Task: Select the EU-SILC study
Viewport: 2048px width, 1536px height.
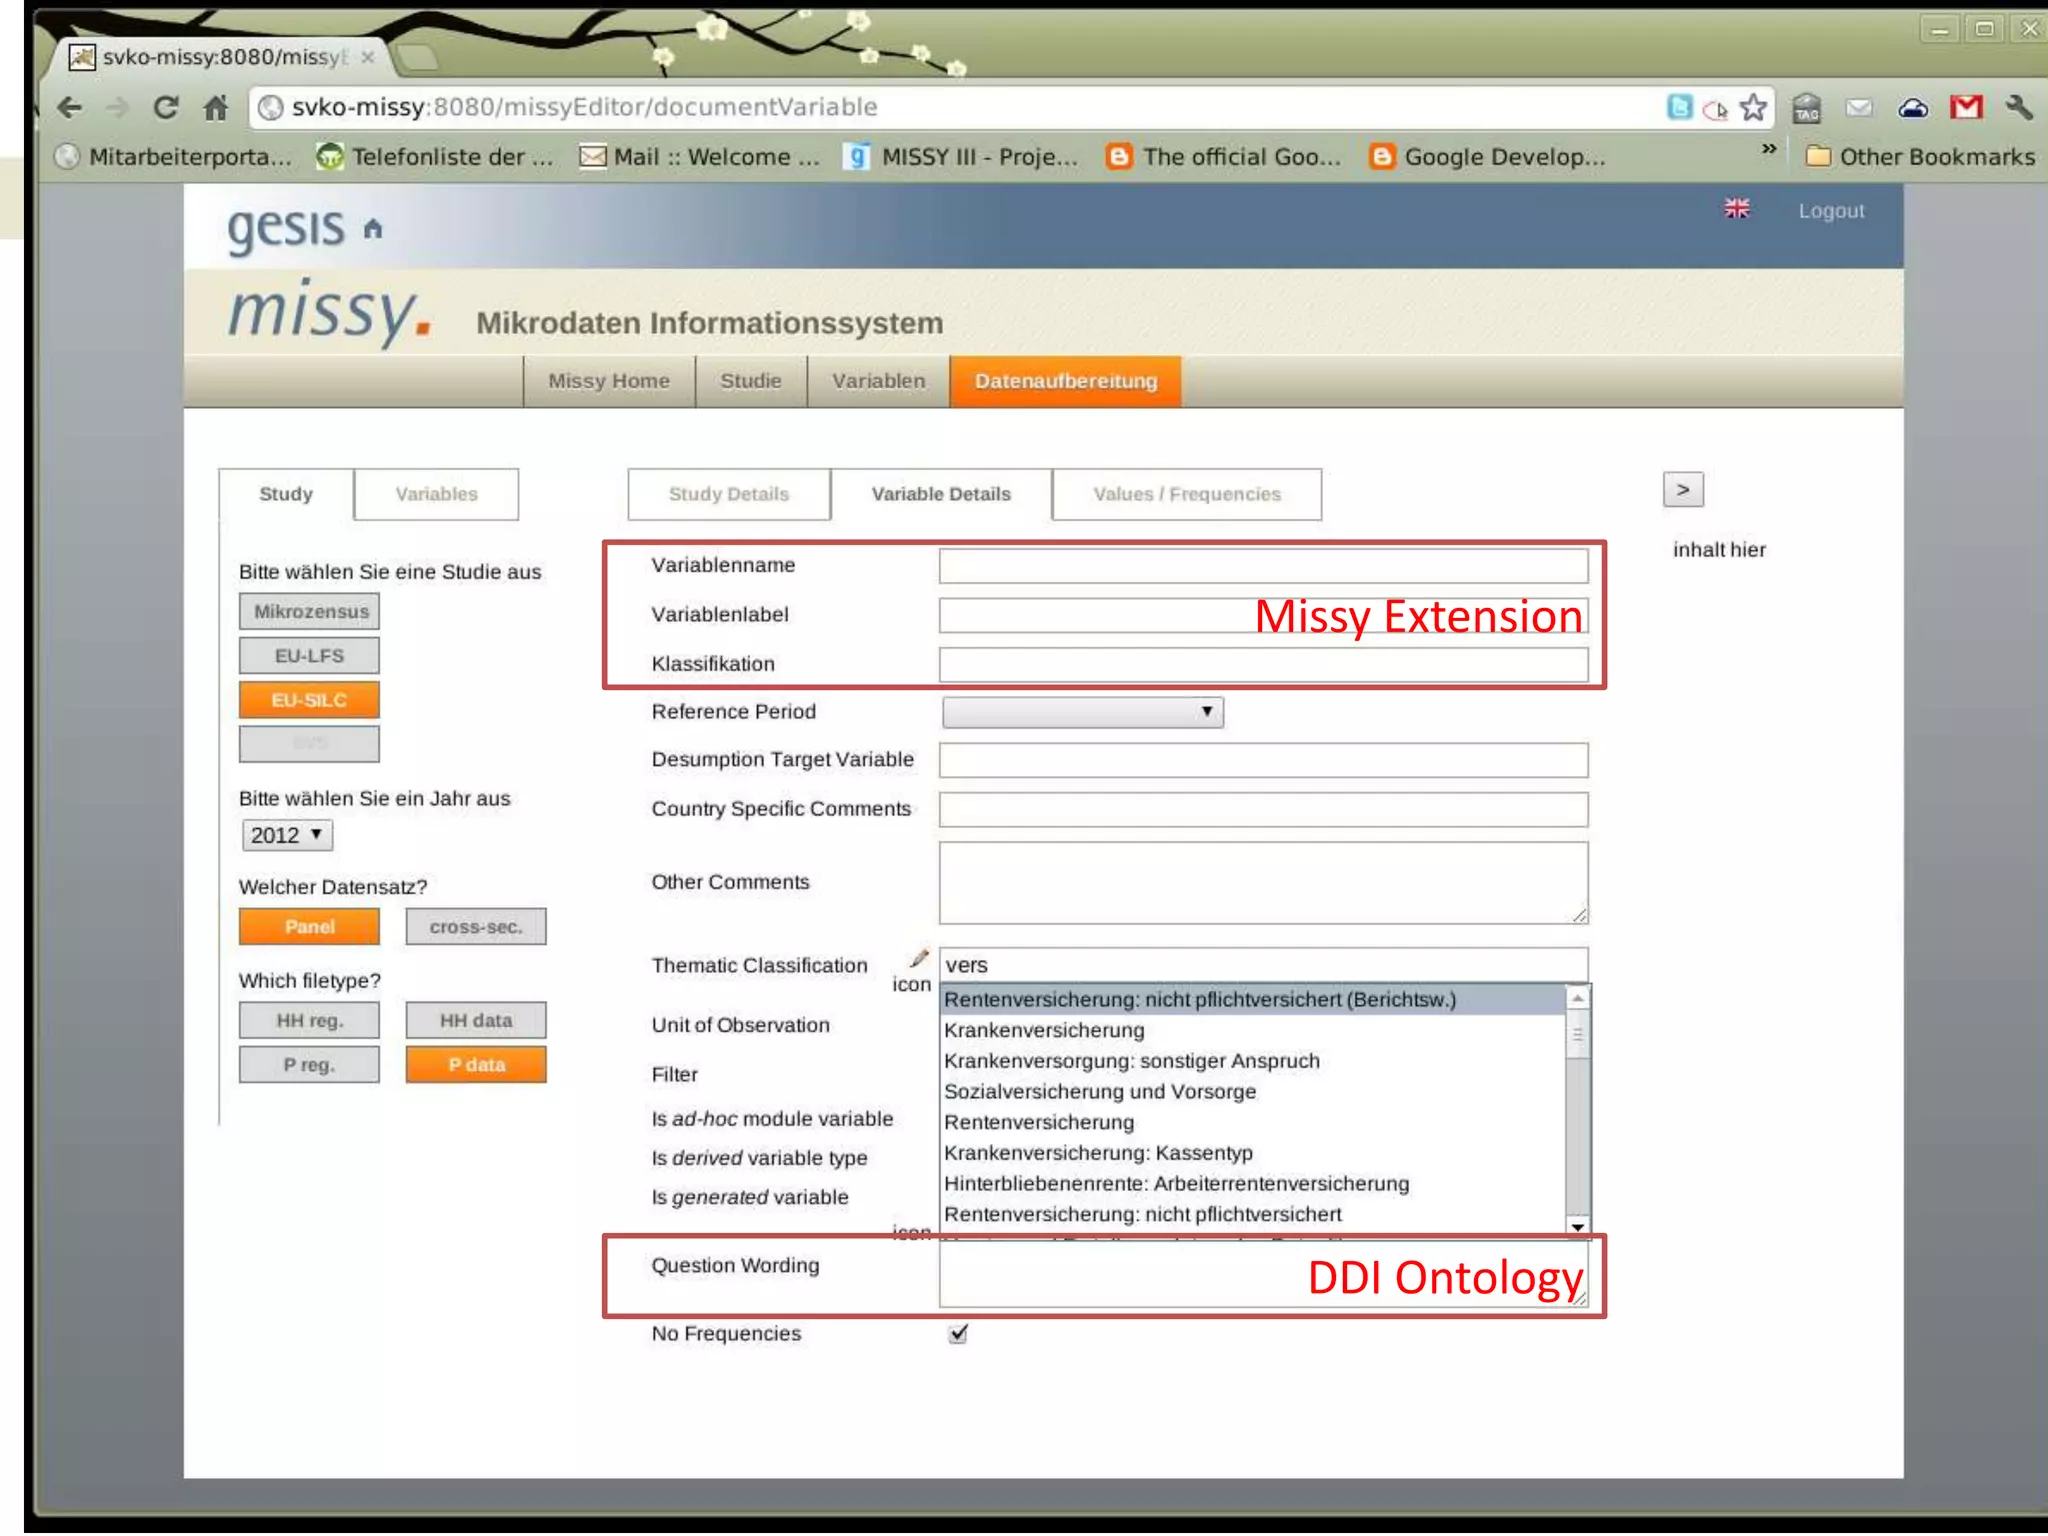Action: (309, 700)
